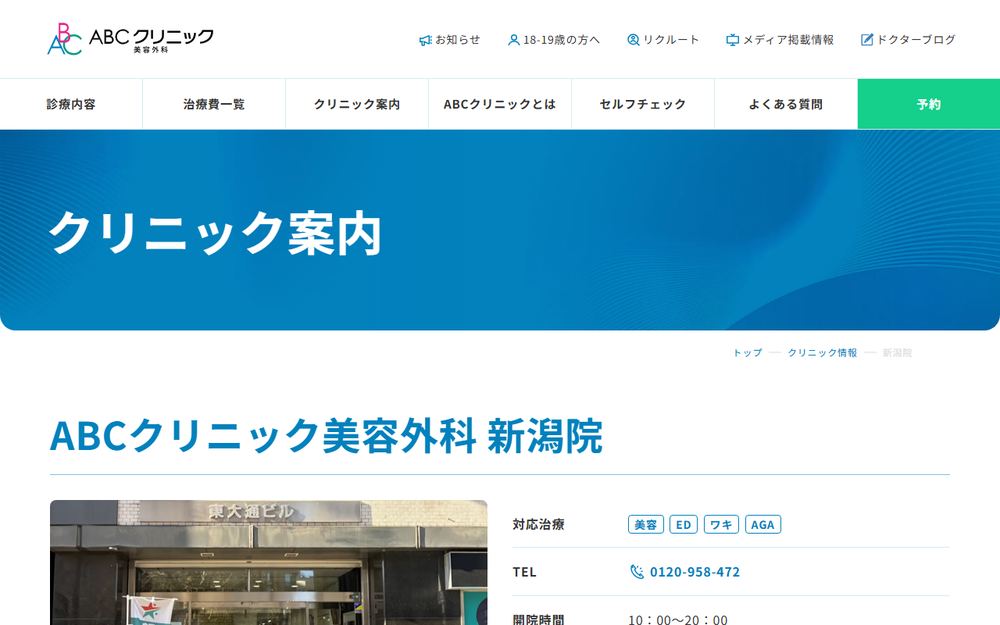Screen dimensions: 1000x625
Task: Open the 診療内容 menu
Action: [x=71, y=104]
